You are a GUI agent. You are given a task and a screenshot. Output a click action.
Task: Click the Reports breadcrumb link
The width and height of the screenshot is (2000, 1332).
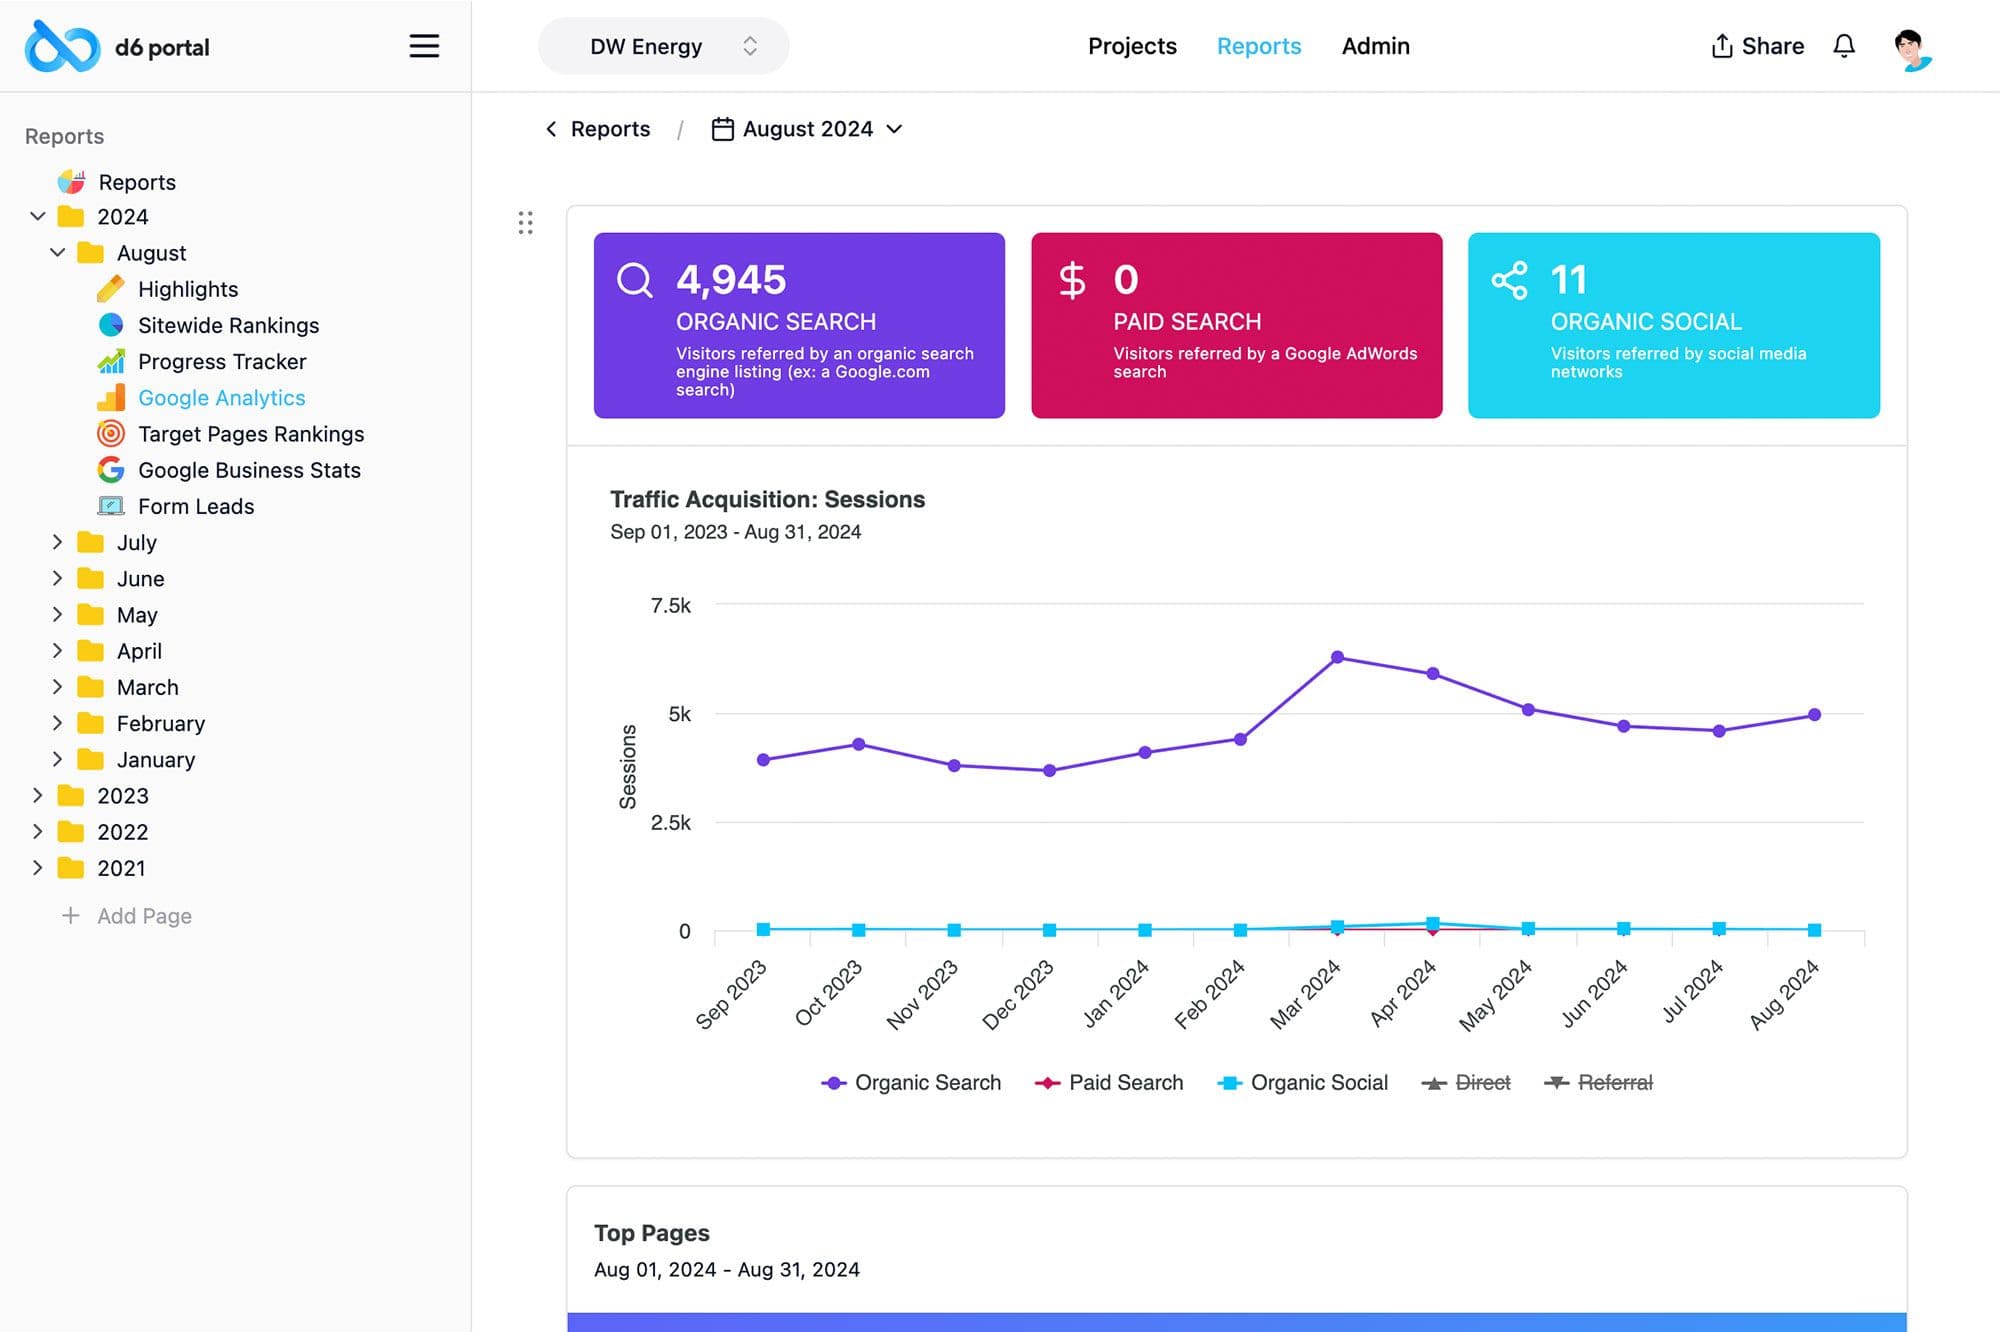[610, 129]
